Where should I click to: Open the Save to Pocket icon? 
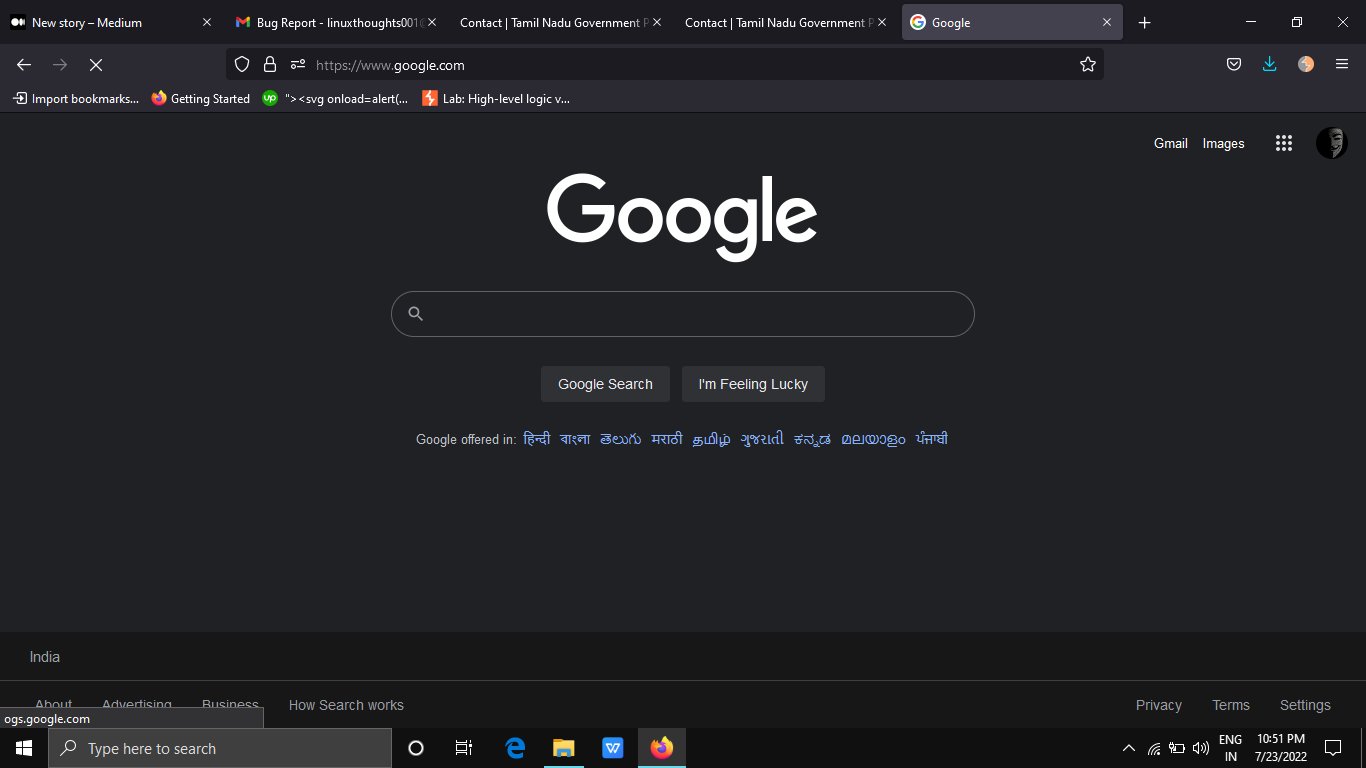click(1234, 64)
